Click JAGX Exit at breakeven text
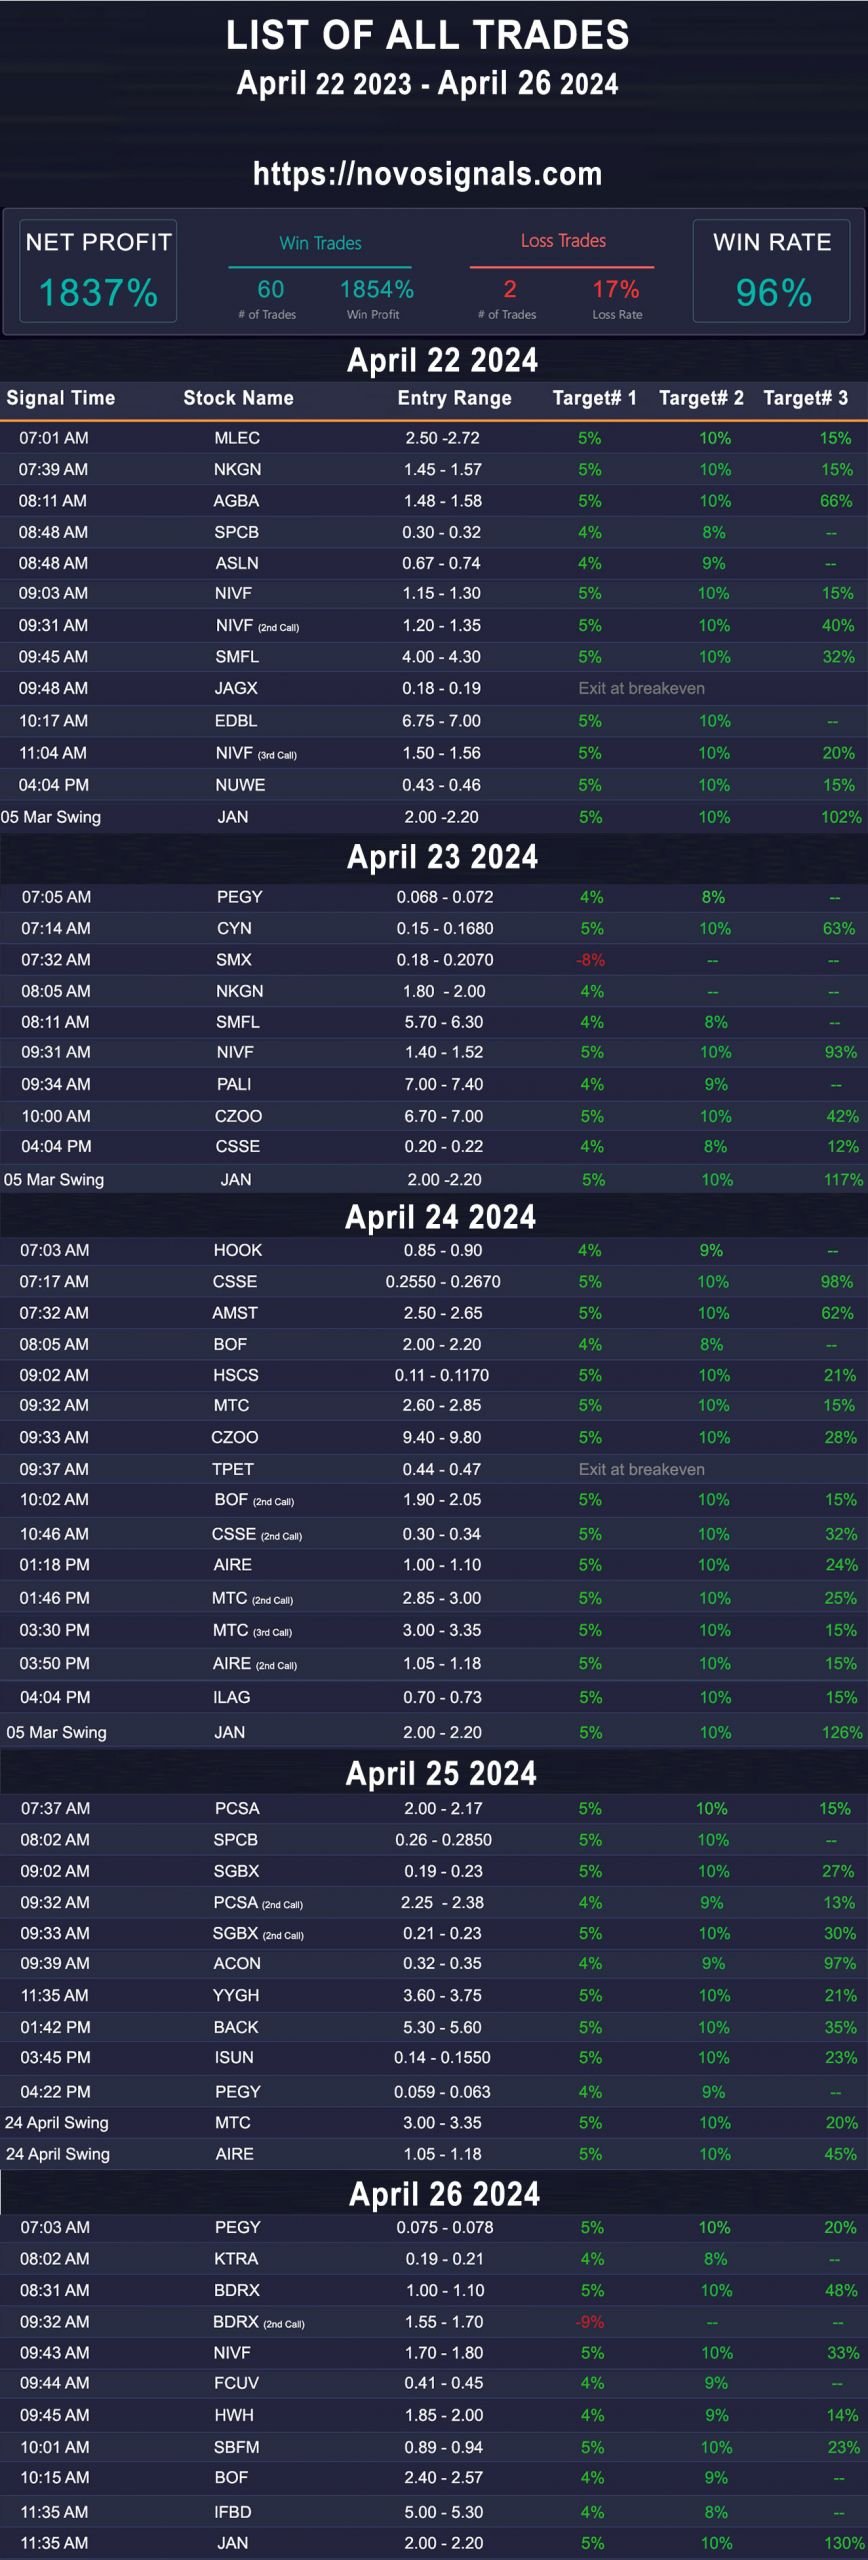 point(641,688)
